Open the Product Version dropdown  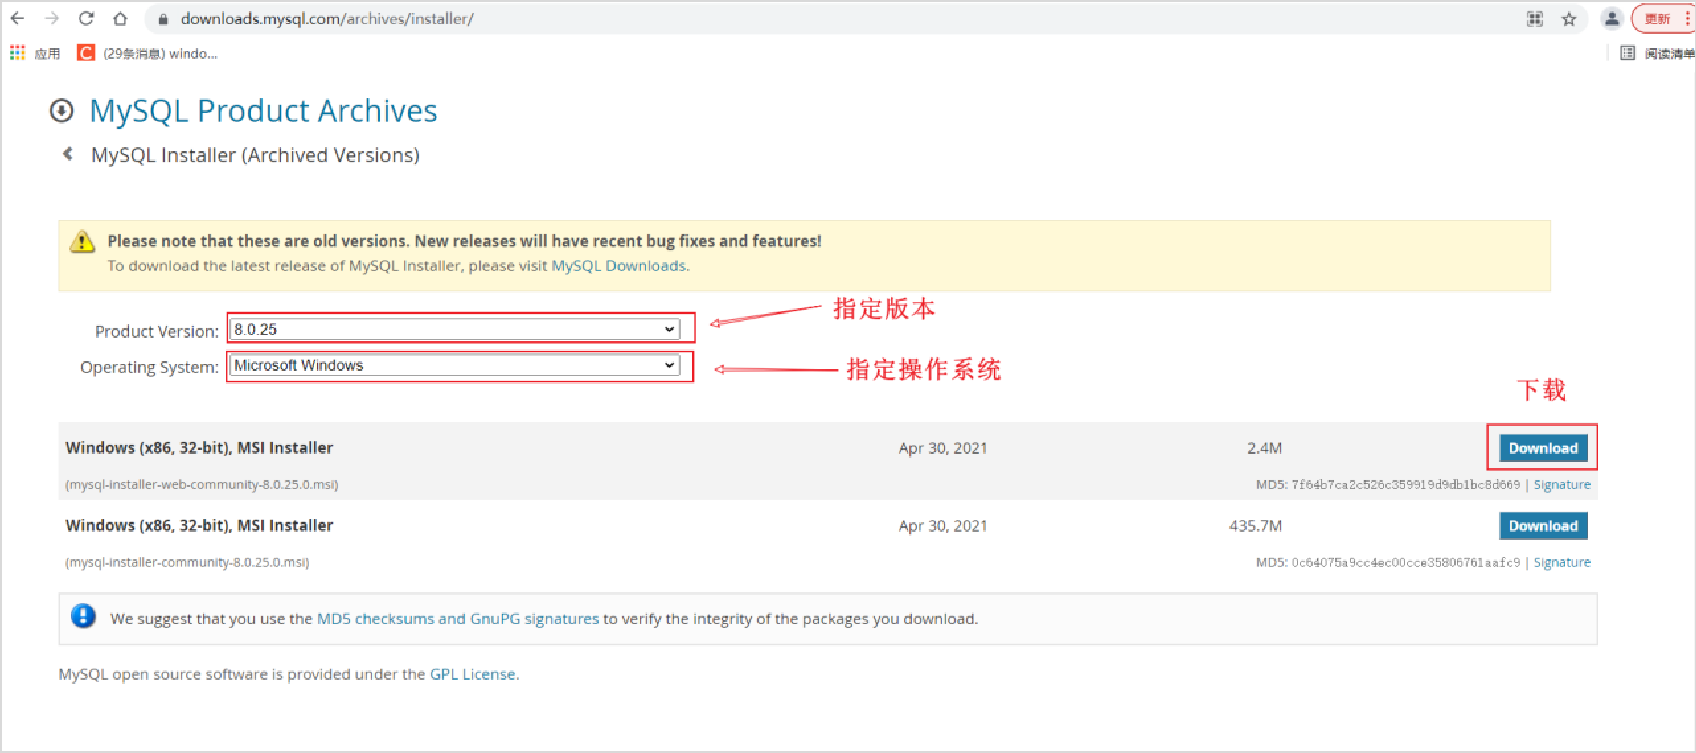(455, 329)
